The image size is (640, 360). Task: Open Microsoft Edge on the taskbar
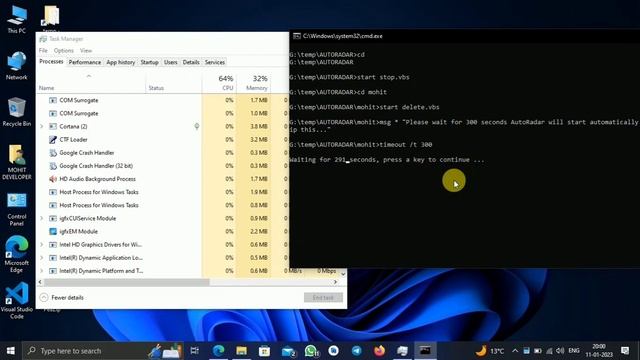click(218, 351)
